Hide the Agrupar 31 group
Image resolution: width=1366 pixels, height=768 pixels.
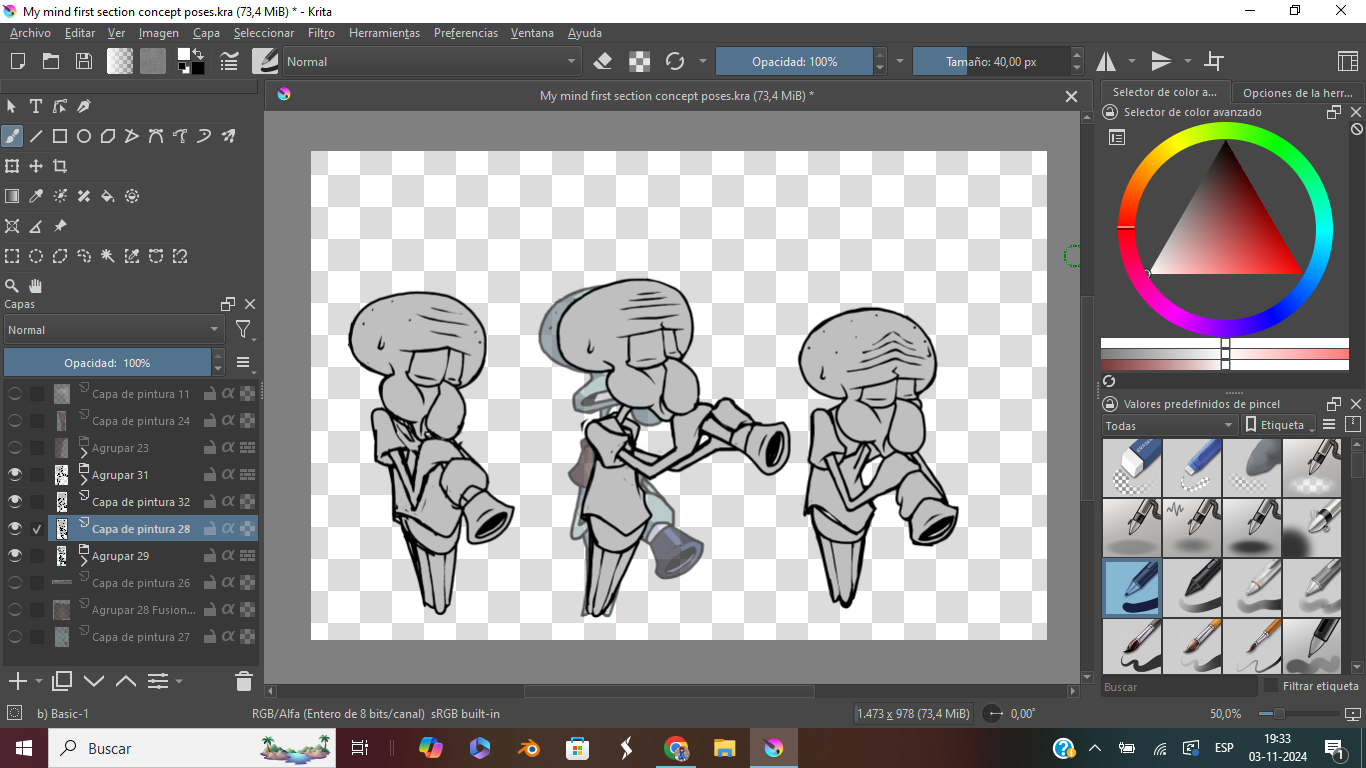pyautogui.click(x=15, y=475)
